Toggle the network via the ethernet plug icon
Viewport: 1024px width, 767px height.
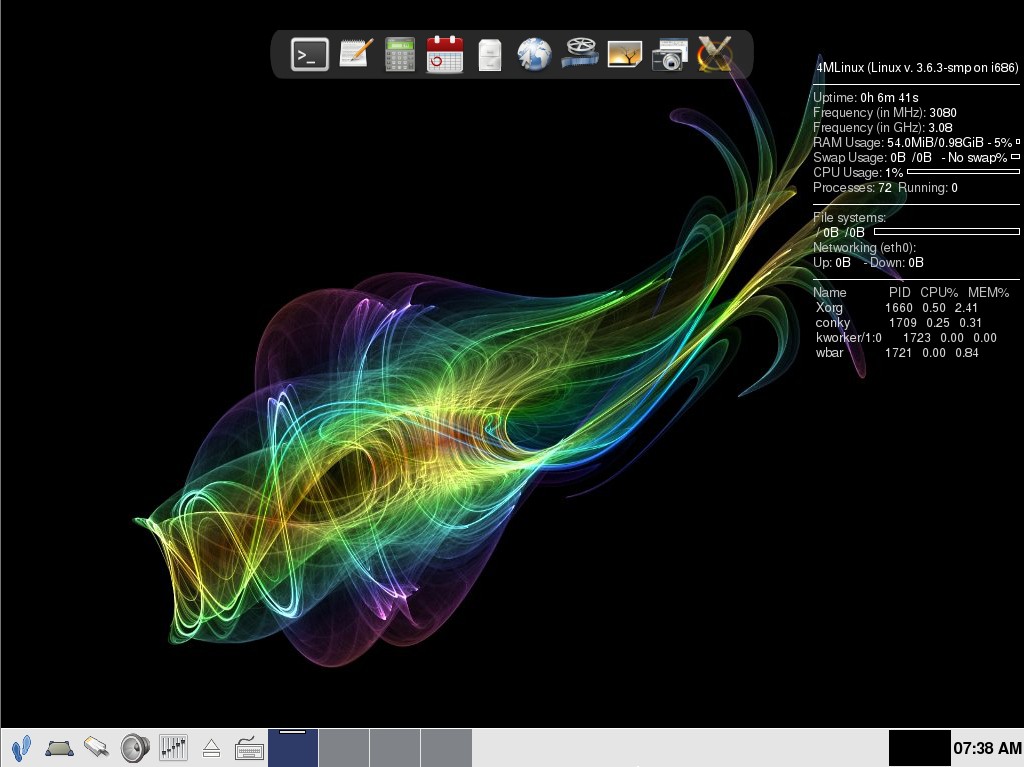coord(96,747)
